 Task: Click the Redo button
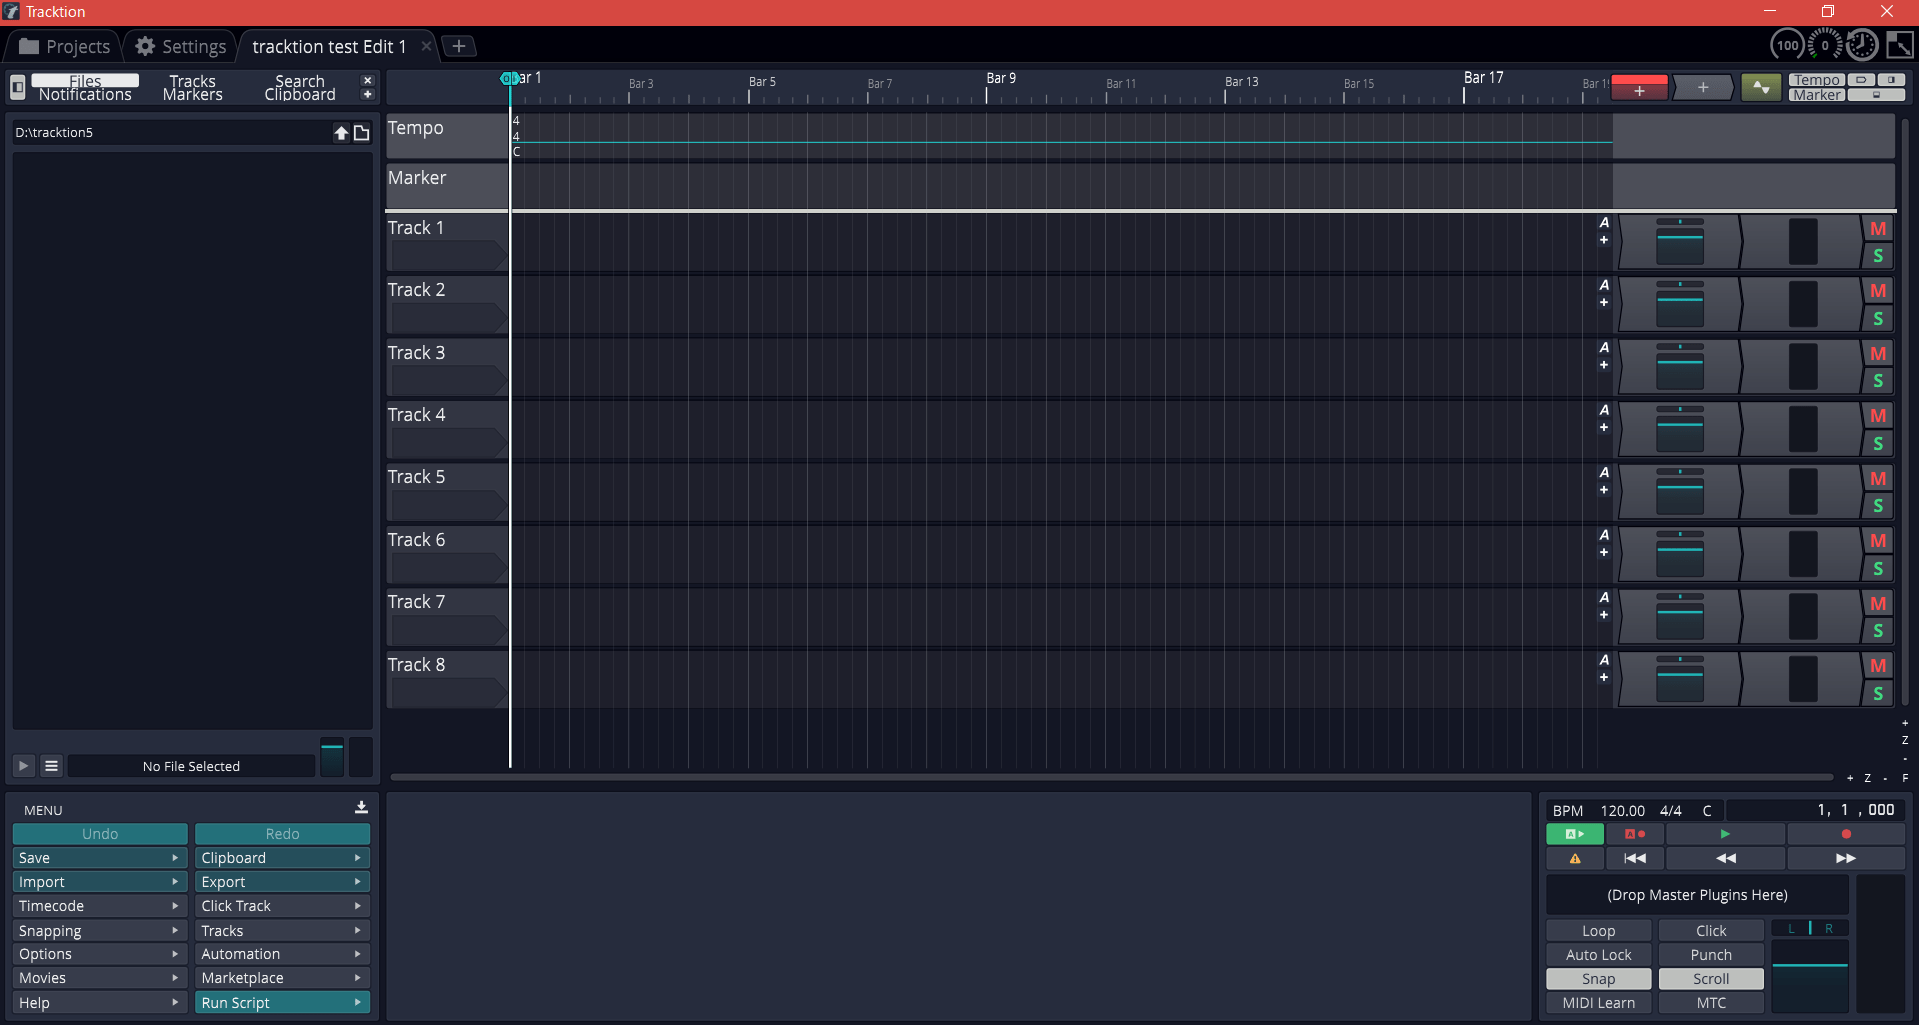click(x=282, y=834)
